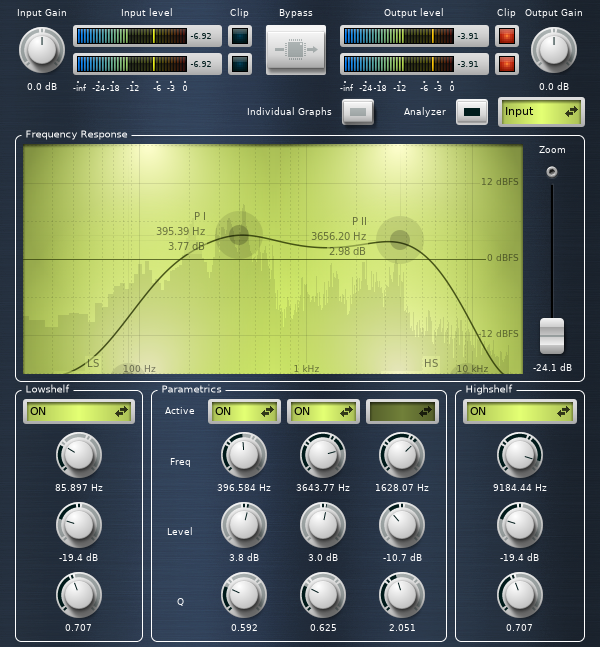Click parametric Freq knob 396.584 Hz
Viewport: 600px width, 647px height.
[x=244, y=455]
